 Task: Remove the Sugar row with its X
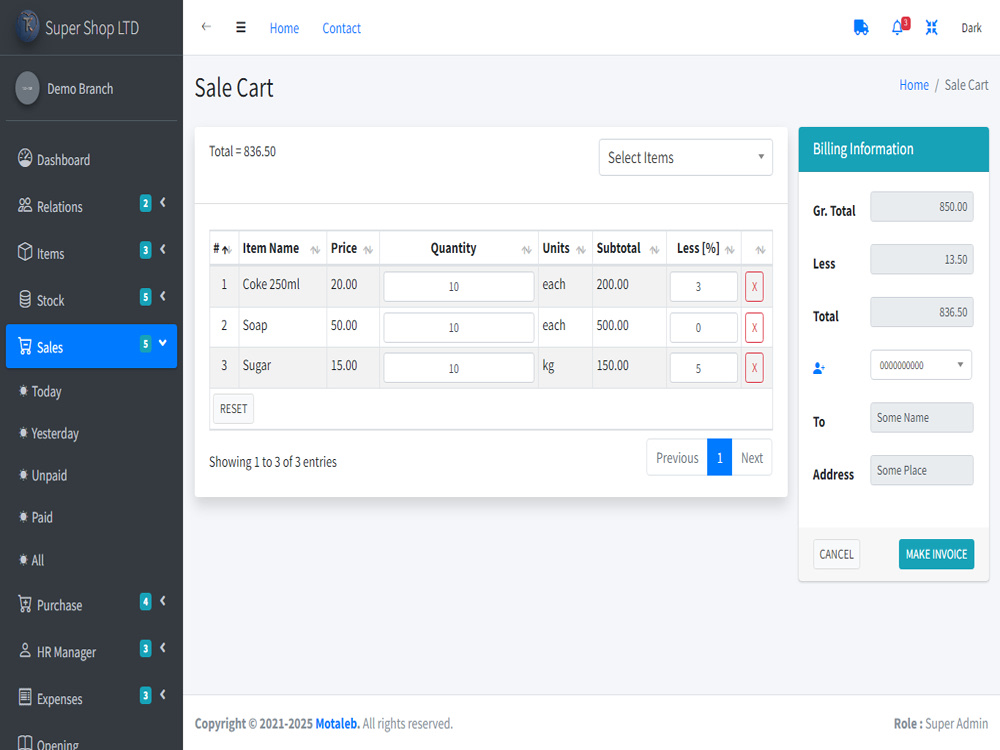click(754, 368)
